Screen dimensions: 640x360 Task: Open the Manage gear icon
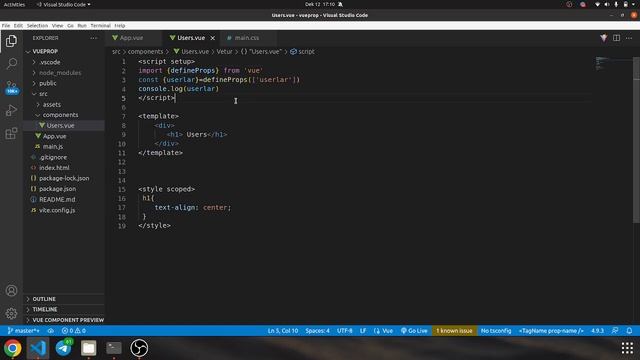11,313
